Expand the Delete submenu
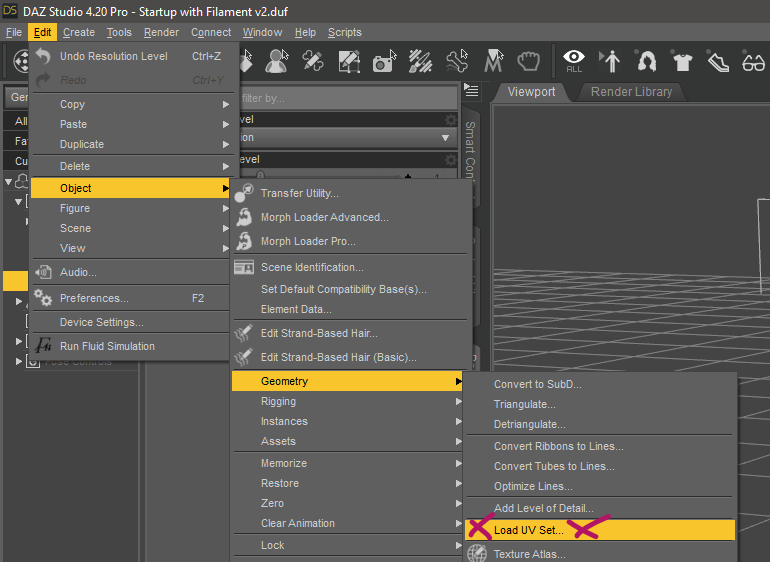This screenshot has width=770, height=562. 130,166
